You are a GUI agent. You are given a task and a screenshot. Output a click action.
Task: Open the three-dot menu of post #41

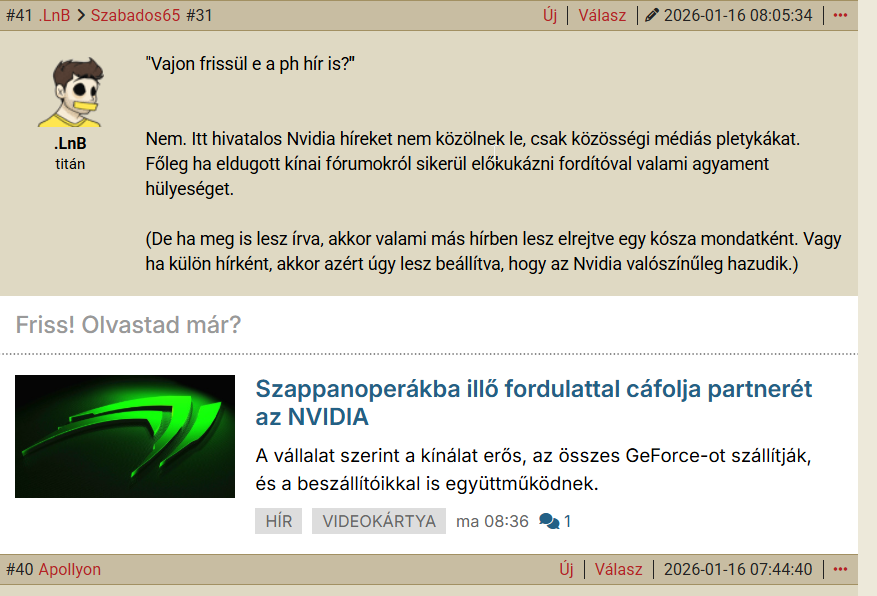tap(840, 15)
